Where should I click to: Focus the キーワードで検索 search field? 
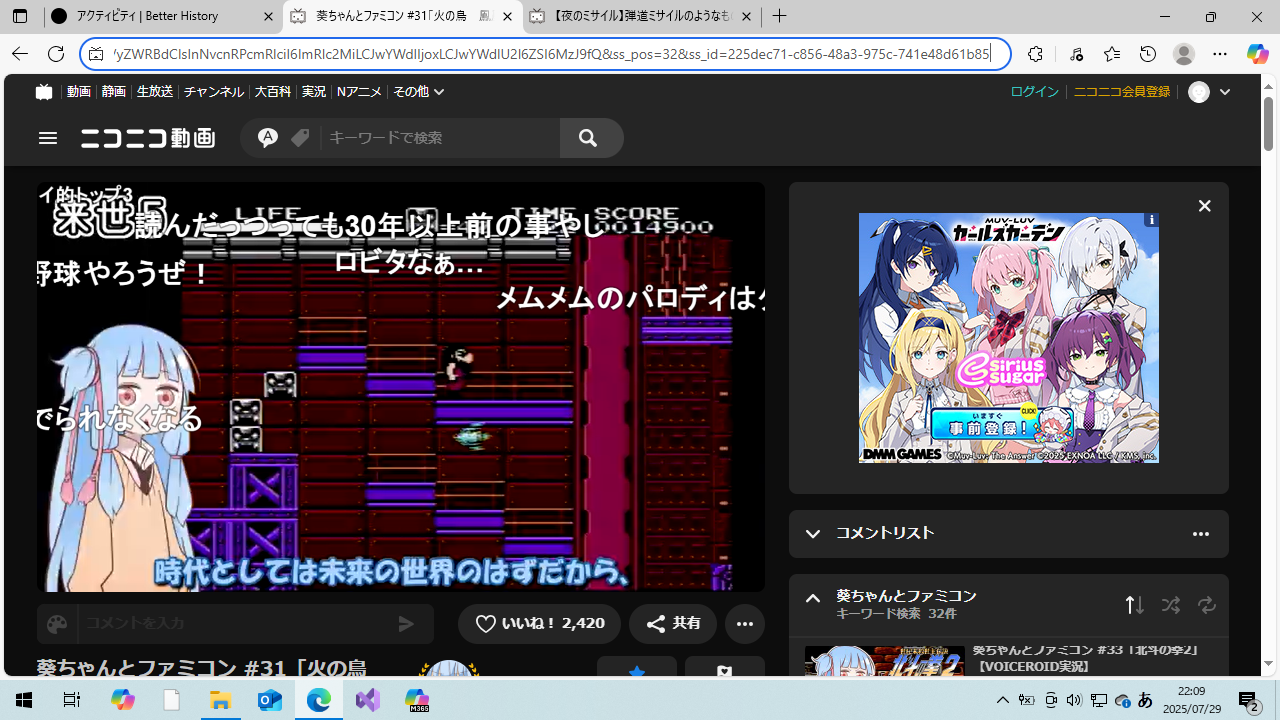coord(440,138)
